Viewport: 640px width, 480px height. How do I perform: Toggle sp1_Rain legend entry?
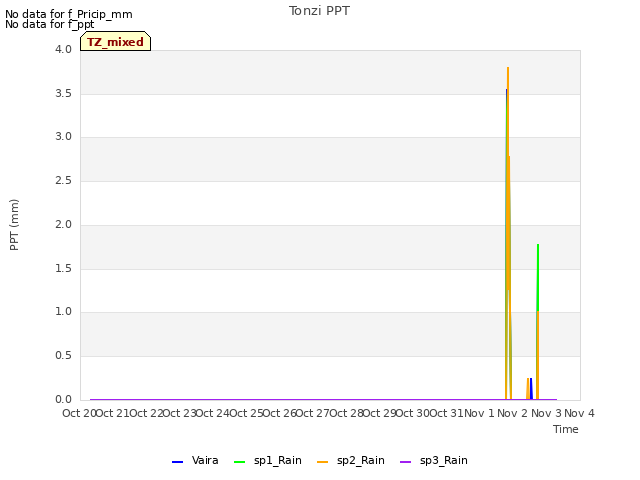pos(268,460)
